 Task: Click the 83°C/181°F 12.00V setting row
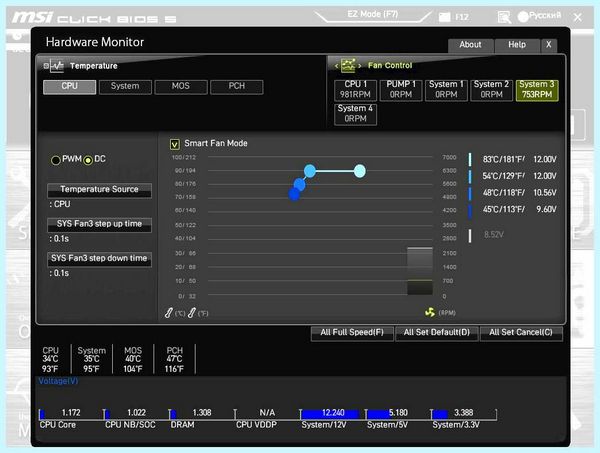click(513, 160)
